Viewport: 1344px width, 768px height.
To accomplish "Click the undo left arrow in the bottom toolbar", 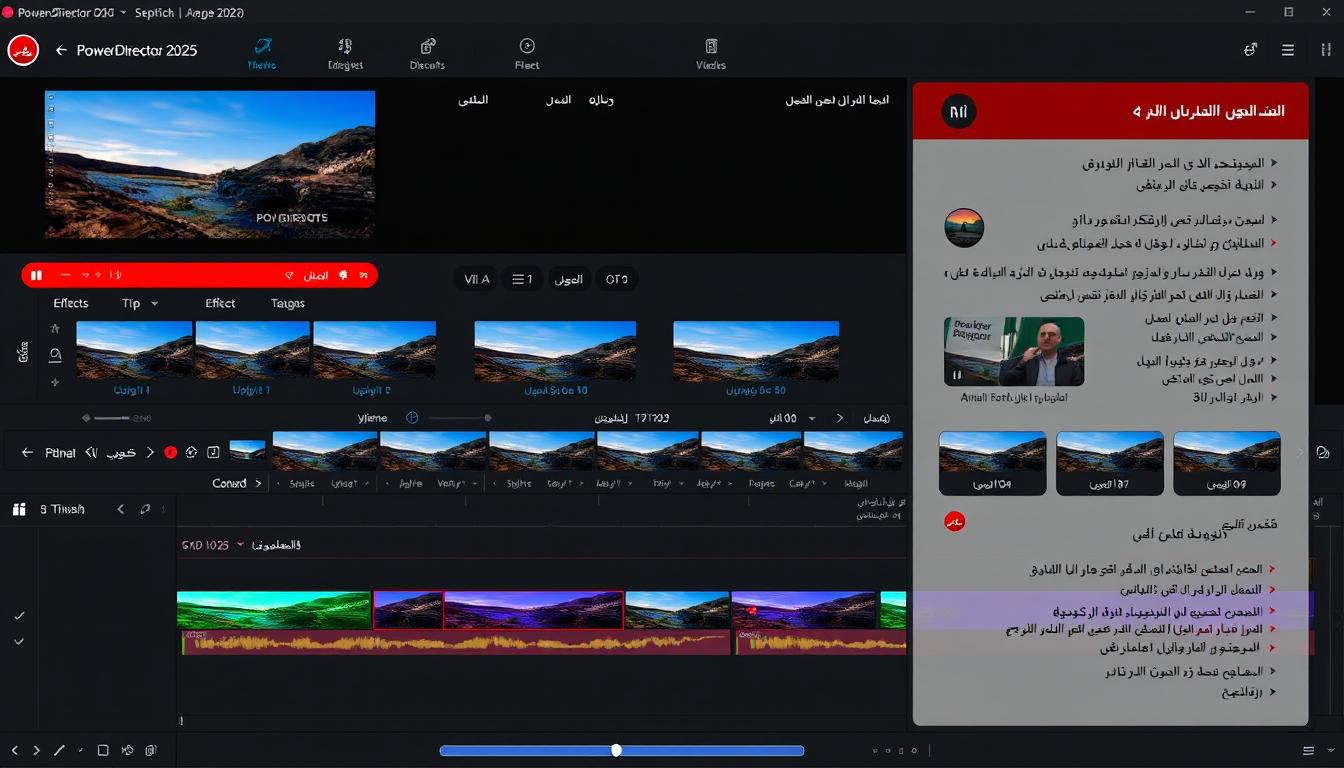I will [14, 750].
